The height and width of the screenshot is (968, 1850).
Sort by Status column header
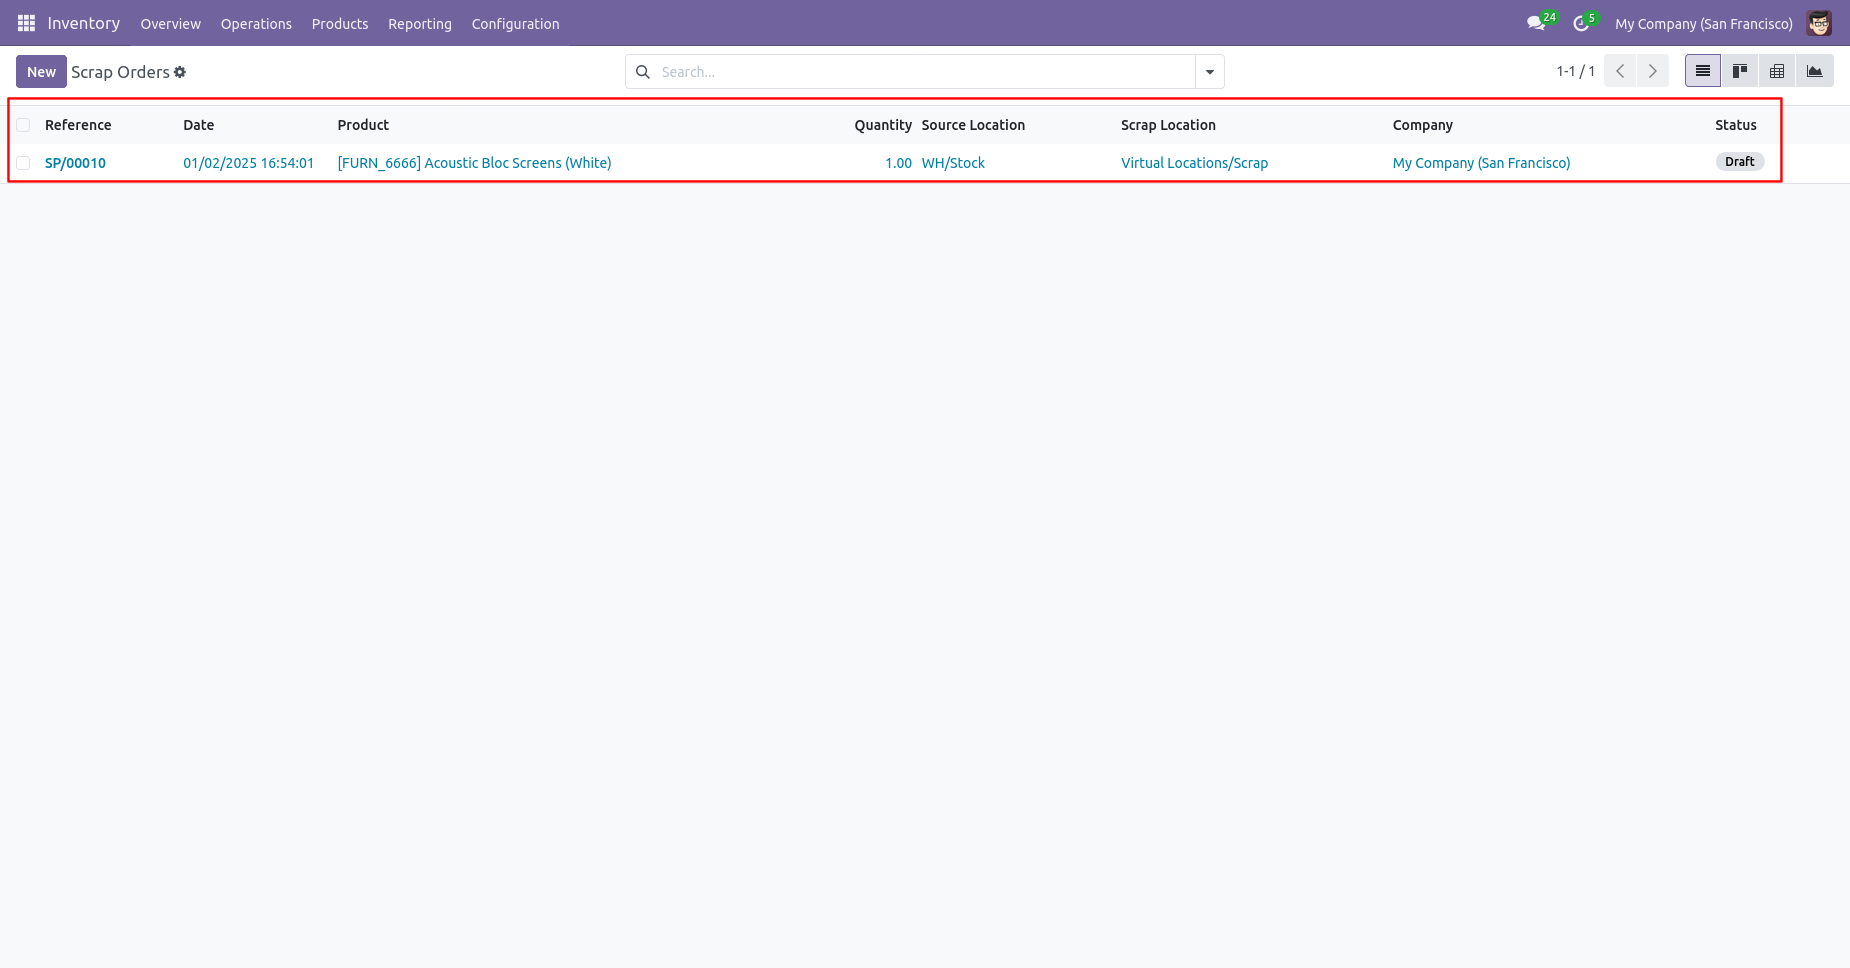point(1736,125)
